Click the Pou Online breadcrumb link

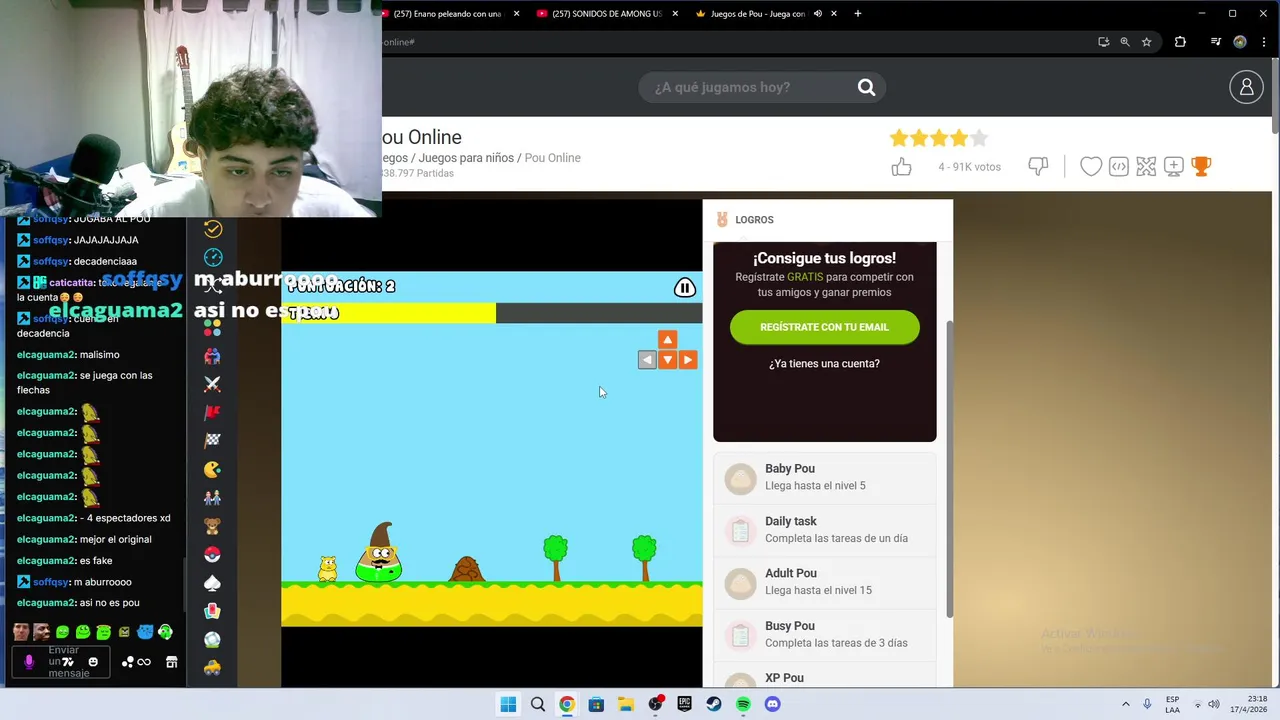click(552, 158)
